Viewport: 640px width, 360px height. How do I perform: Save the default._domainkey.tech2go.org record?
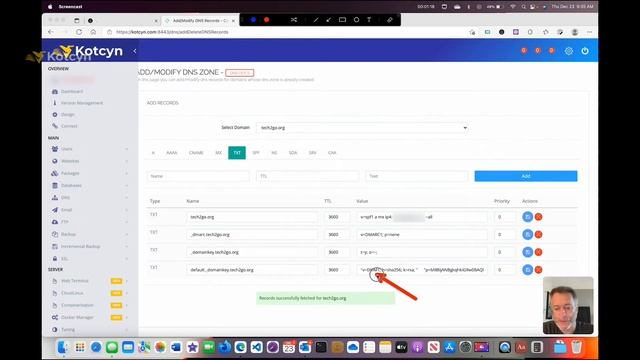(527, 269)
